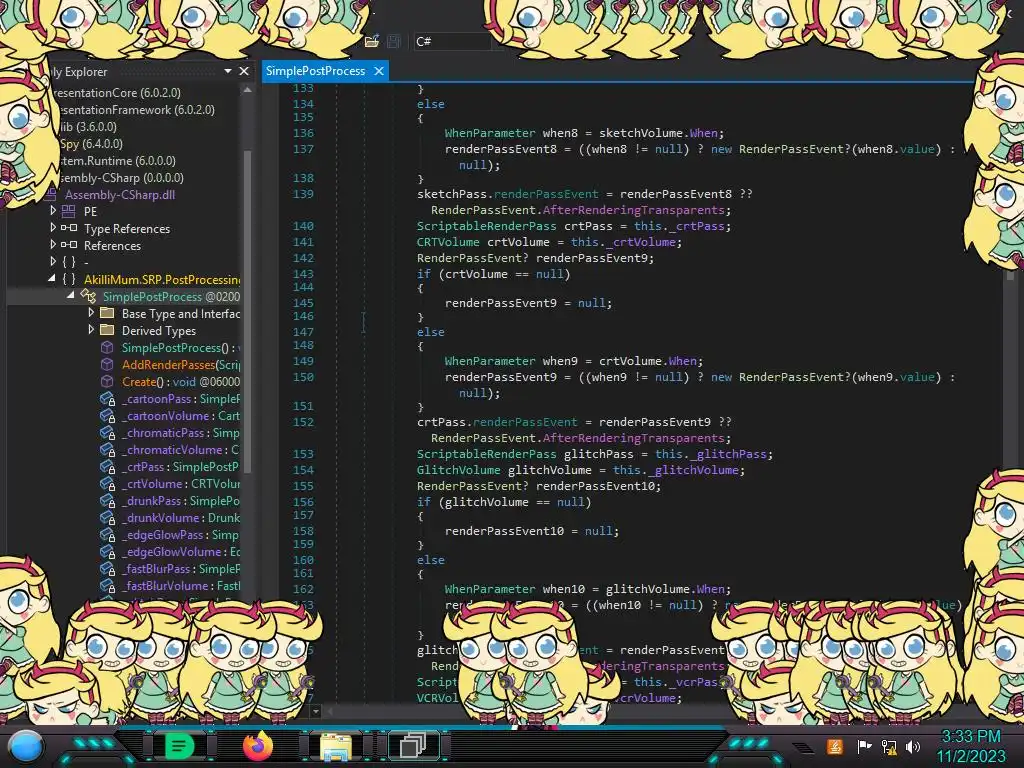The image size is (1024, 768).
Task: Open the Assembly Explorer panel options arrow
Action: click(x=228, y=71)
